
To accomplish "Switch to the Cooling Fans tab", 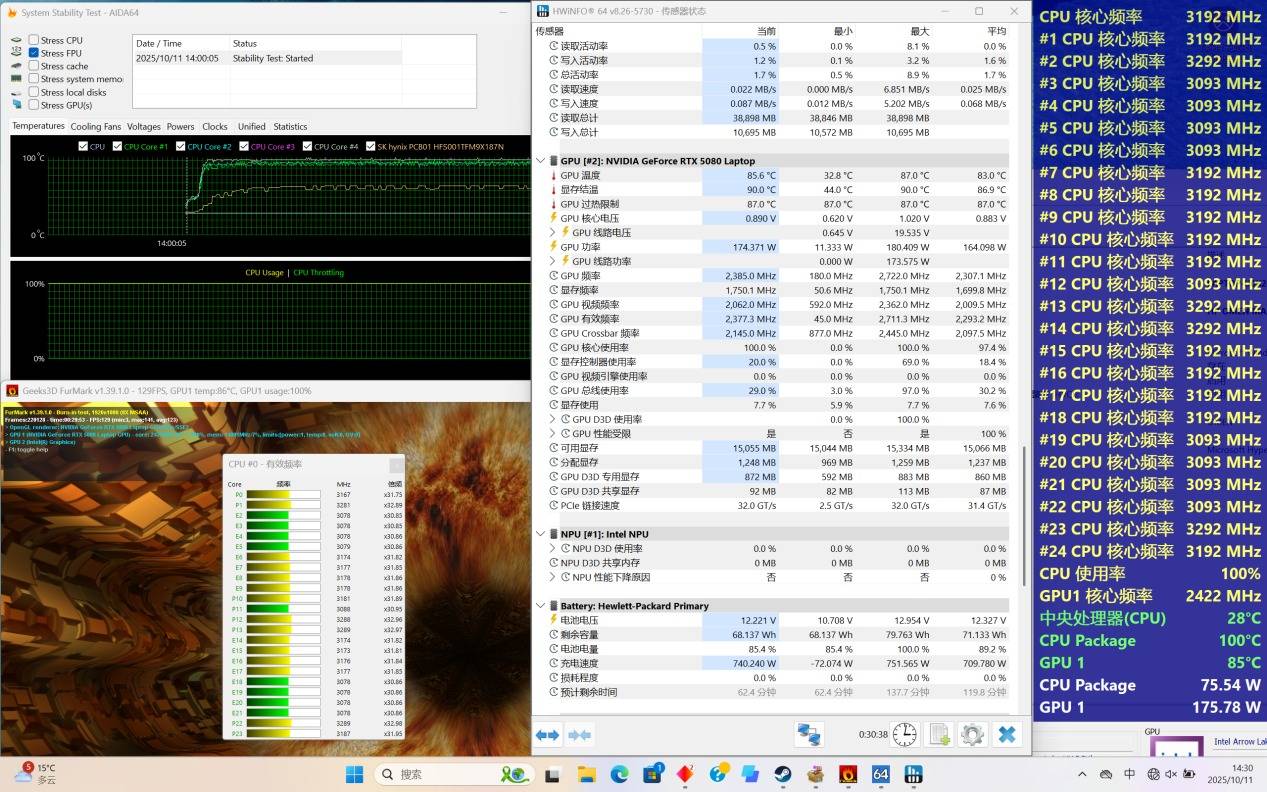I will [95, 127].
